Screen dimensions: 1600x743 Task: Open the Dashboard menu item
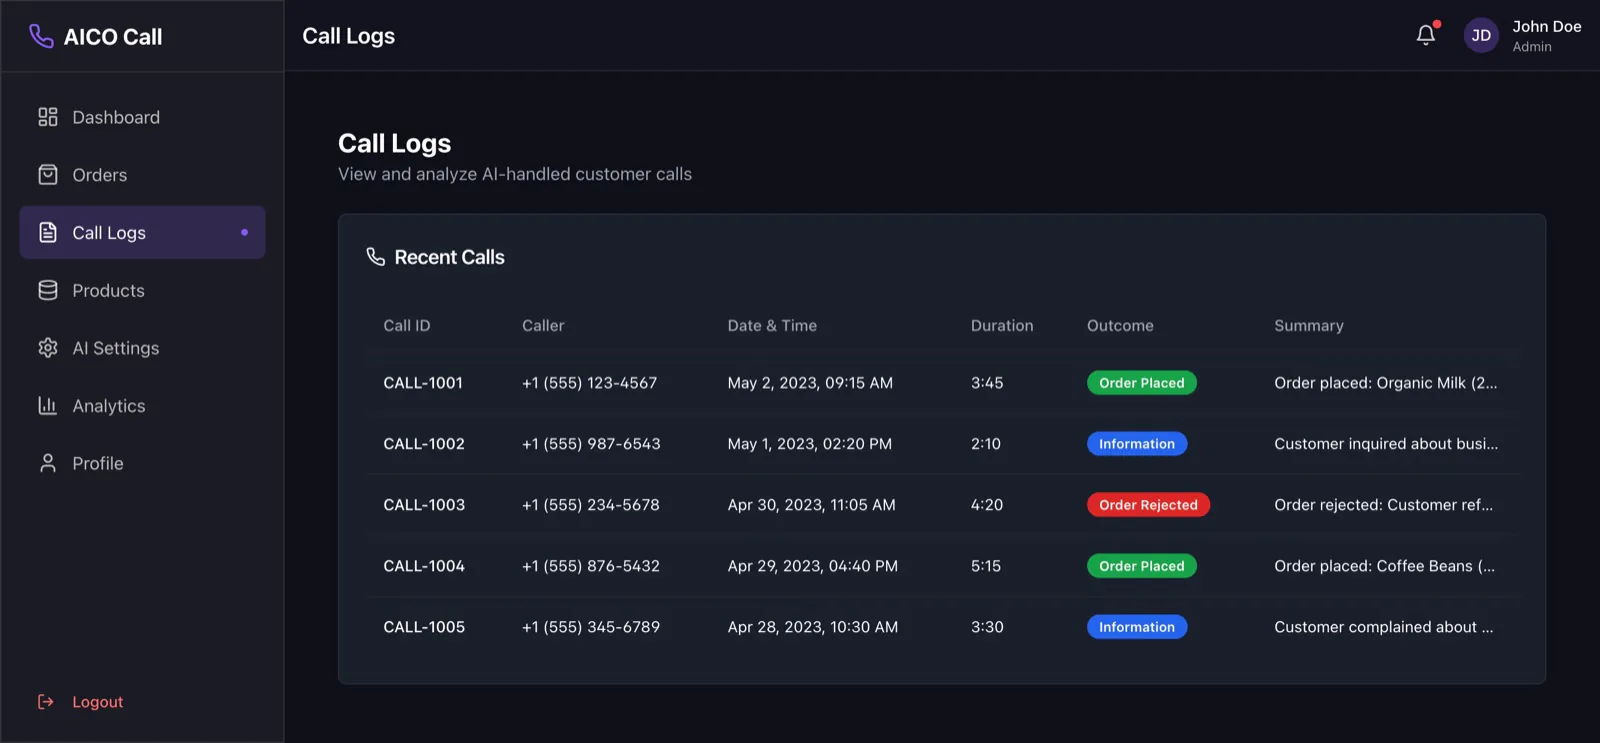click(x=142, y=117)
